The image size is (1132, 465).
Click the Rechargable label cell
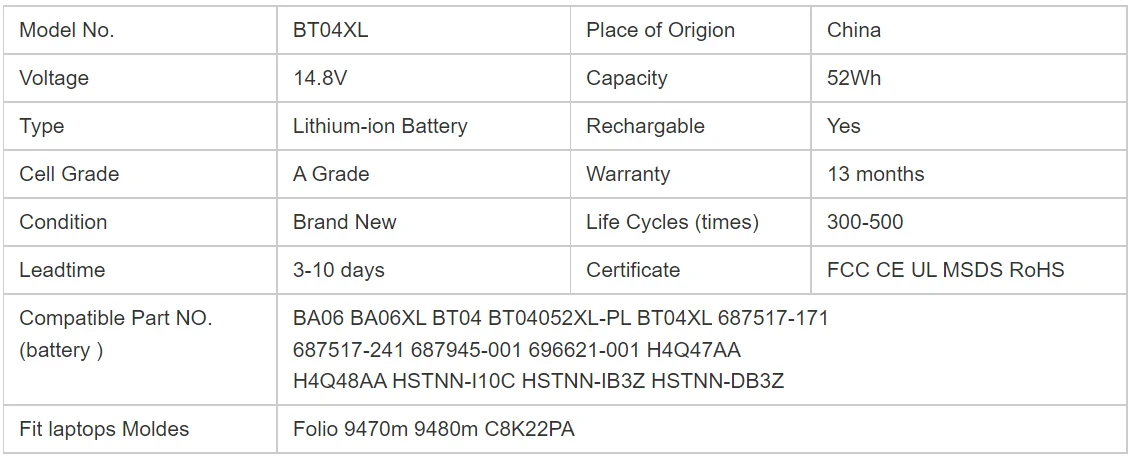pos(645,126)
